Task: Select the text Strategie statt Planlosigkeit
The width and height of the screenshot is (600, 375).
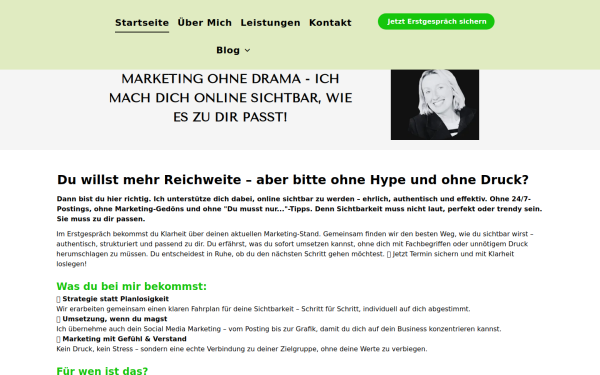Action: (x=116, y=299)
